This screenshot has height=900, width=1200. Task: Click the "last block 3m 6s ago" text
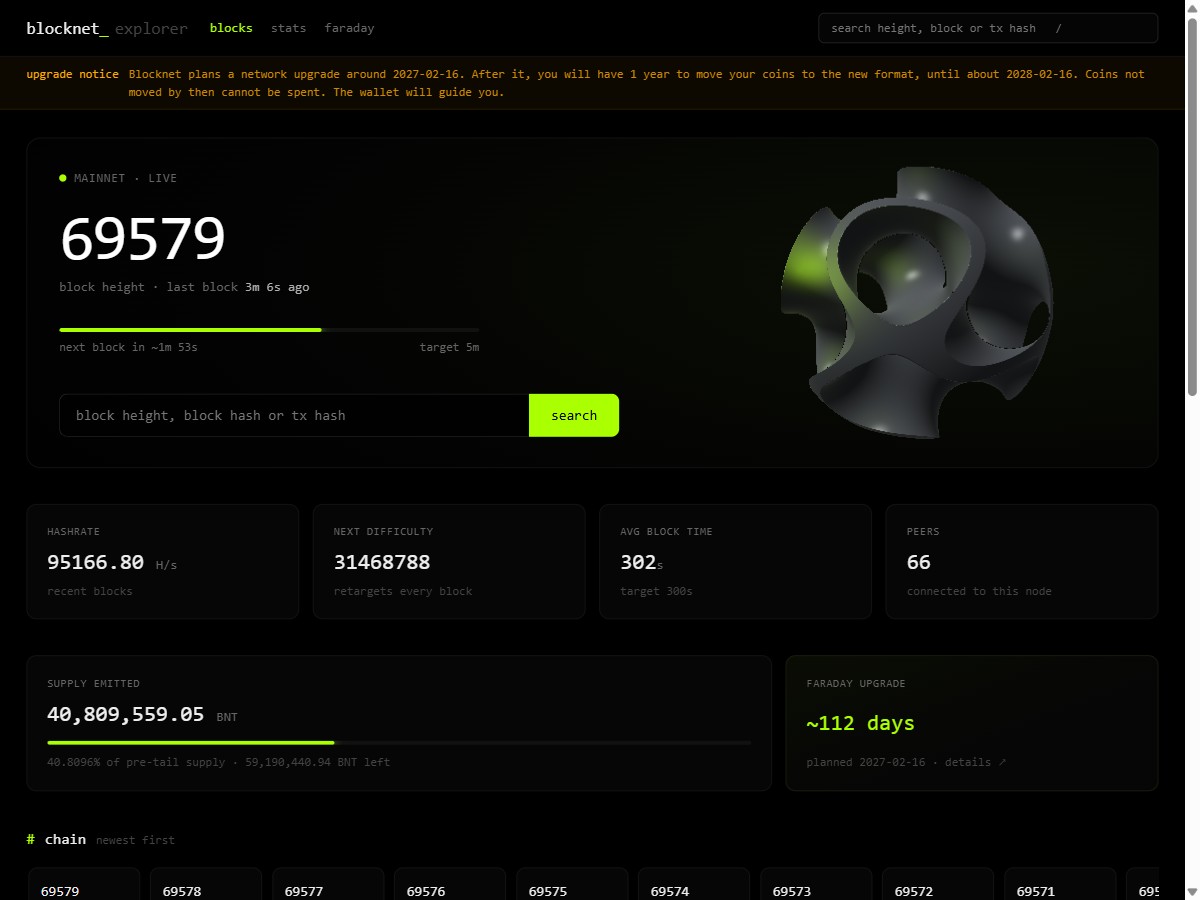click(238, 287)
